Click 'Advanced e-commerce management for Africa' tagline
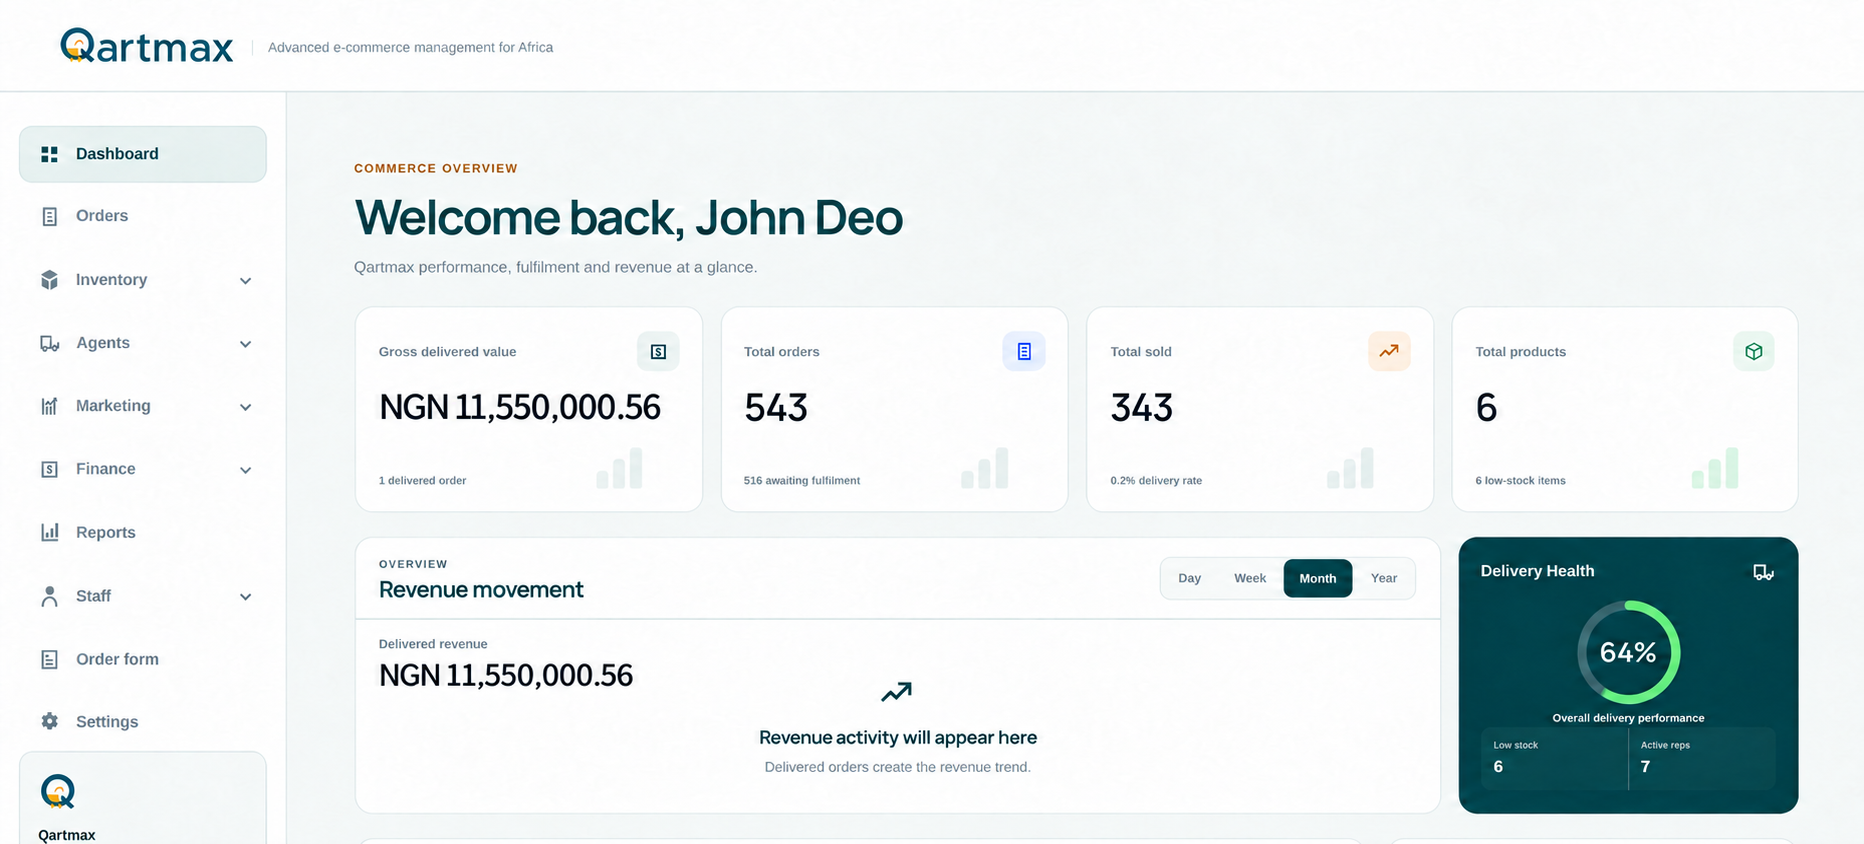This screenshot has width=1864, height=844. [410, 47]
